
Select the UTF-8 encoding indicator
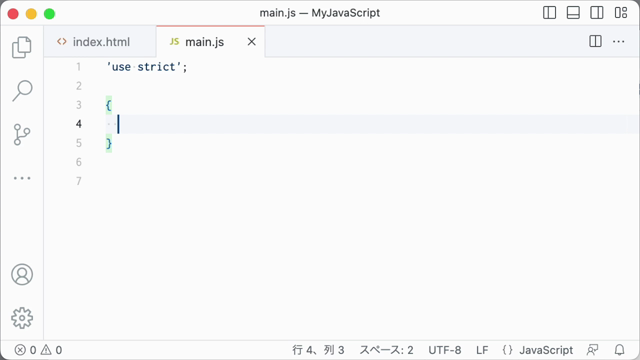444,350
